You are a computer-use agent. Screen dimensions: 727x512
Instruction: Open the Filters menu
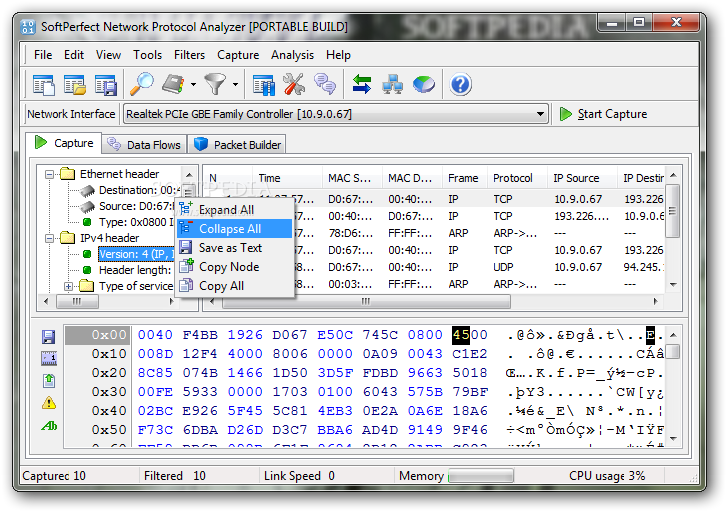pos(189,55)
